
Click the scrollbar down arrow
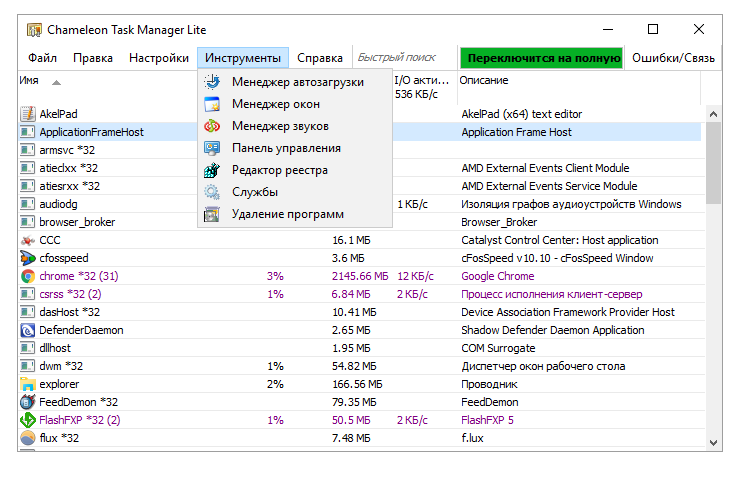(x=713, y=442)
